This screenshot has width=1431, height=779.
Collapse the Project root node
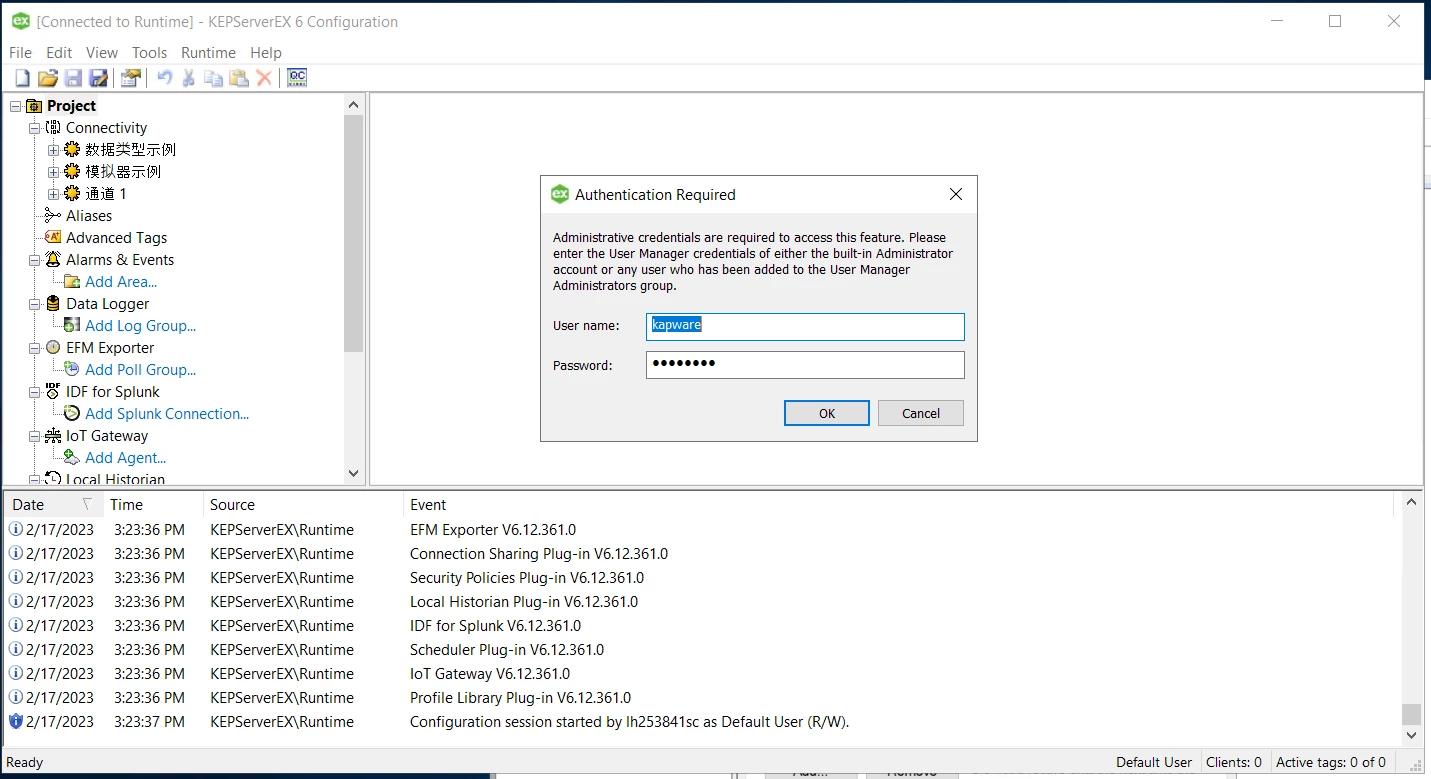coord(15,106)
